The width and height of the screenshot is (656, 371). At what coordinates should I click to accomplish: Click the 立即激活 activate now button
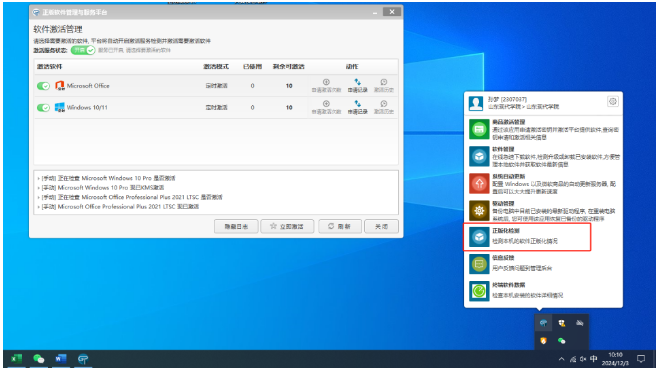point(287,226)
